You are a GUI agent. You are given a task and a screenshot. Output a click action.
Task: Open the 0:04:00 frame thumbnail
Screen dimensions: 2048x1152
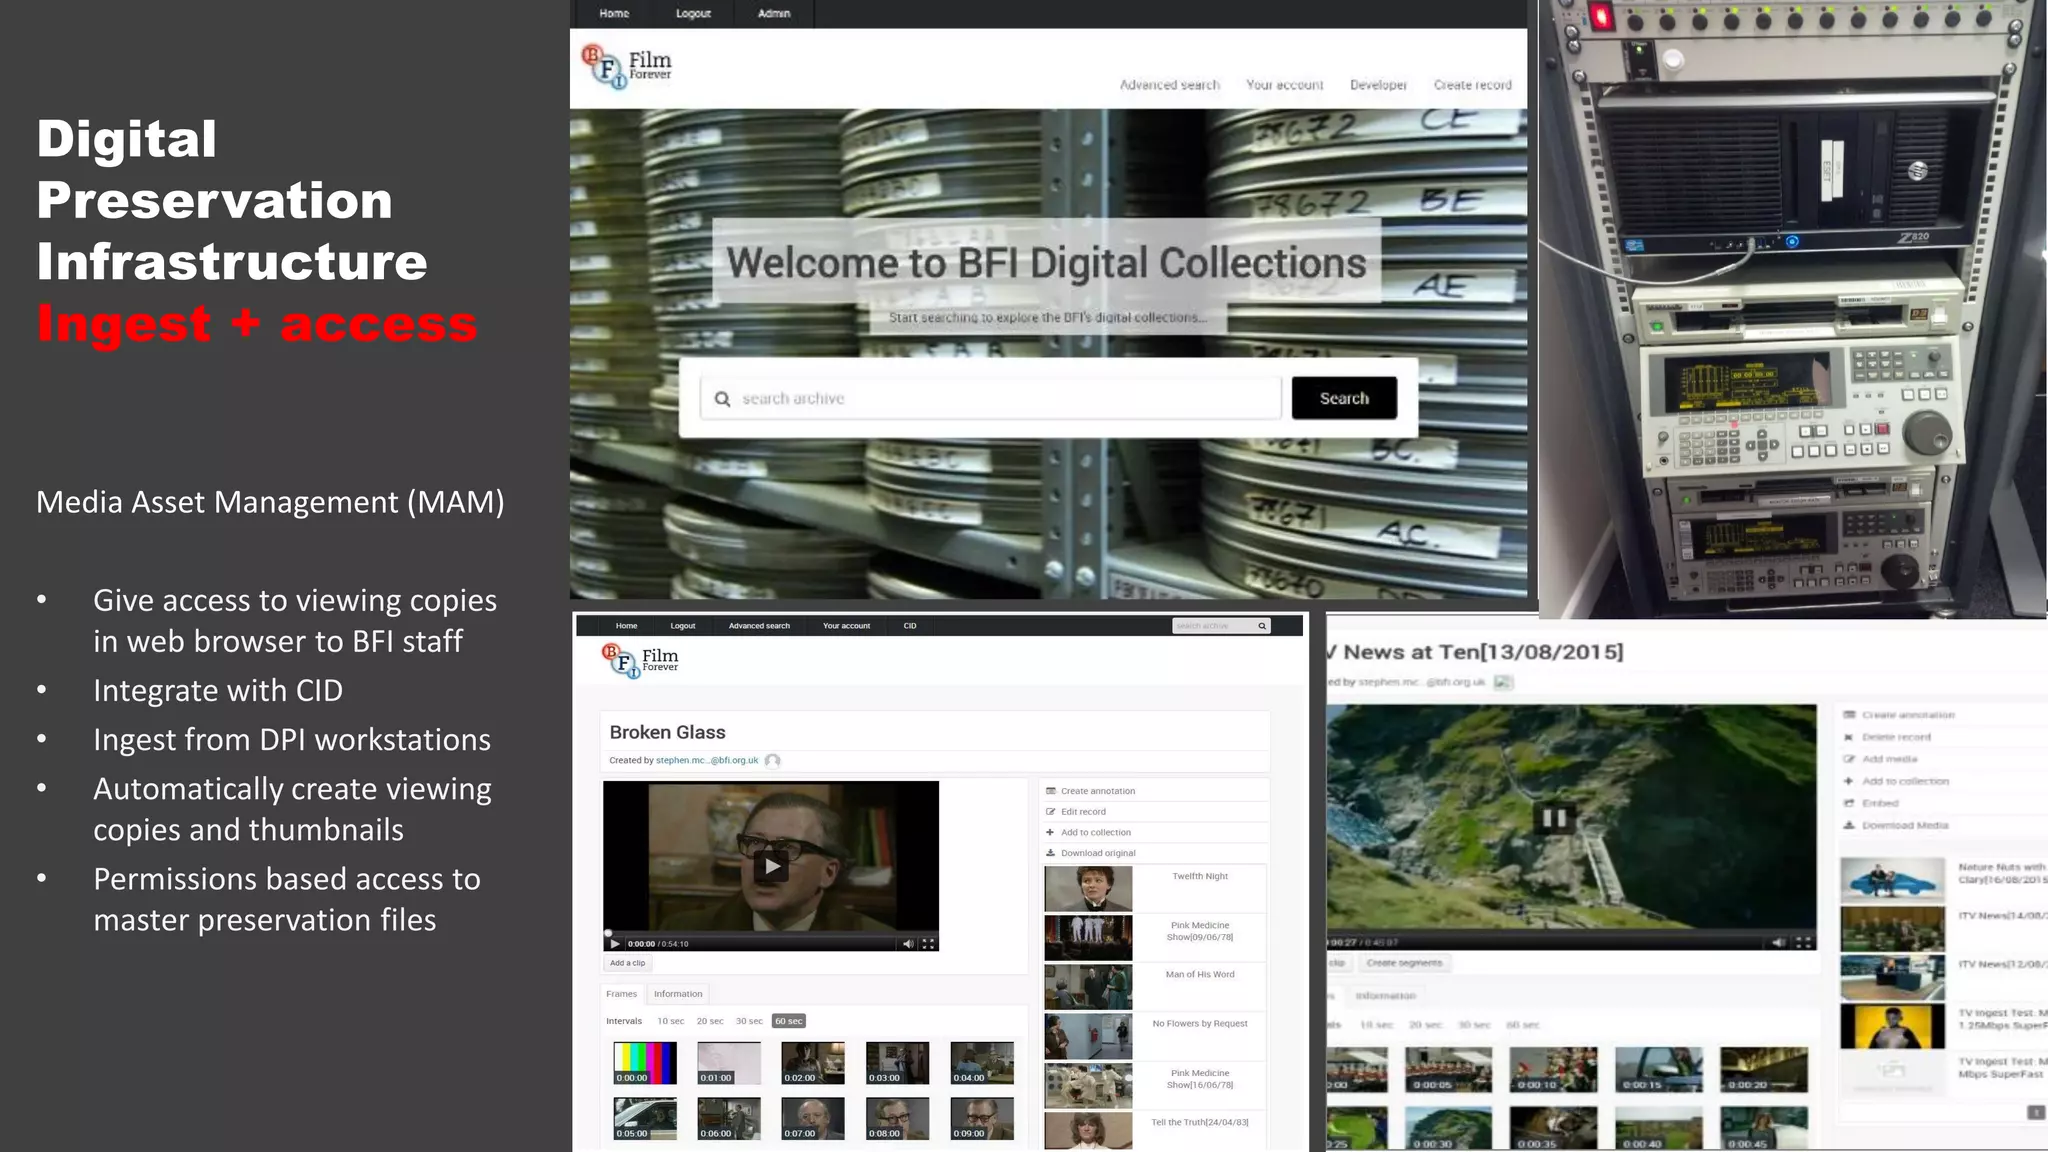tap(982, 1063)
